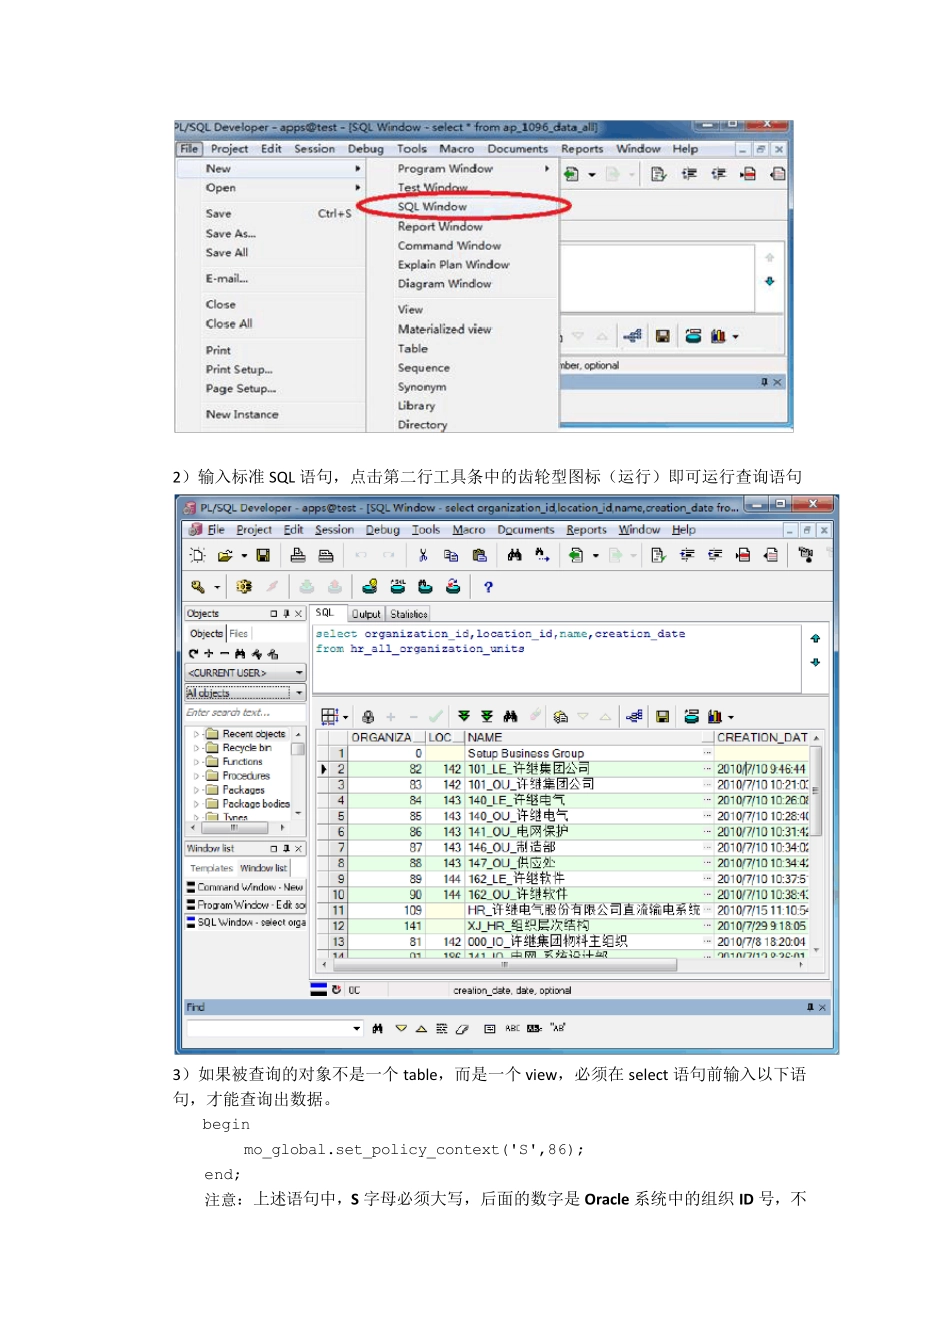Click the floppy Save icon next to the open-folder icon
Screen dimensions: 950x1344
click(x=263, y=555)
